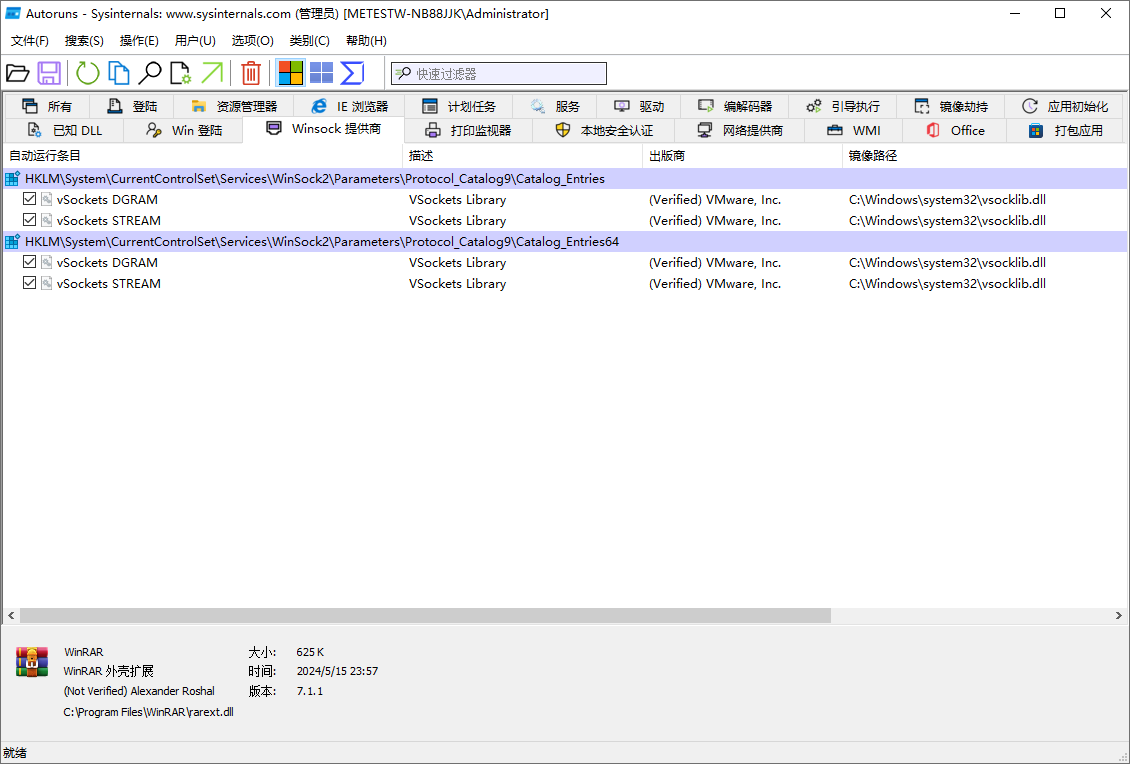The image size is (1130, 764).
Task: Switch to the 本地安全认证 tab
Action: coord(604,130)
